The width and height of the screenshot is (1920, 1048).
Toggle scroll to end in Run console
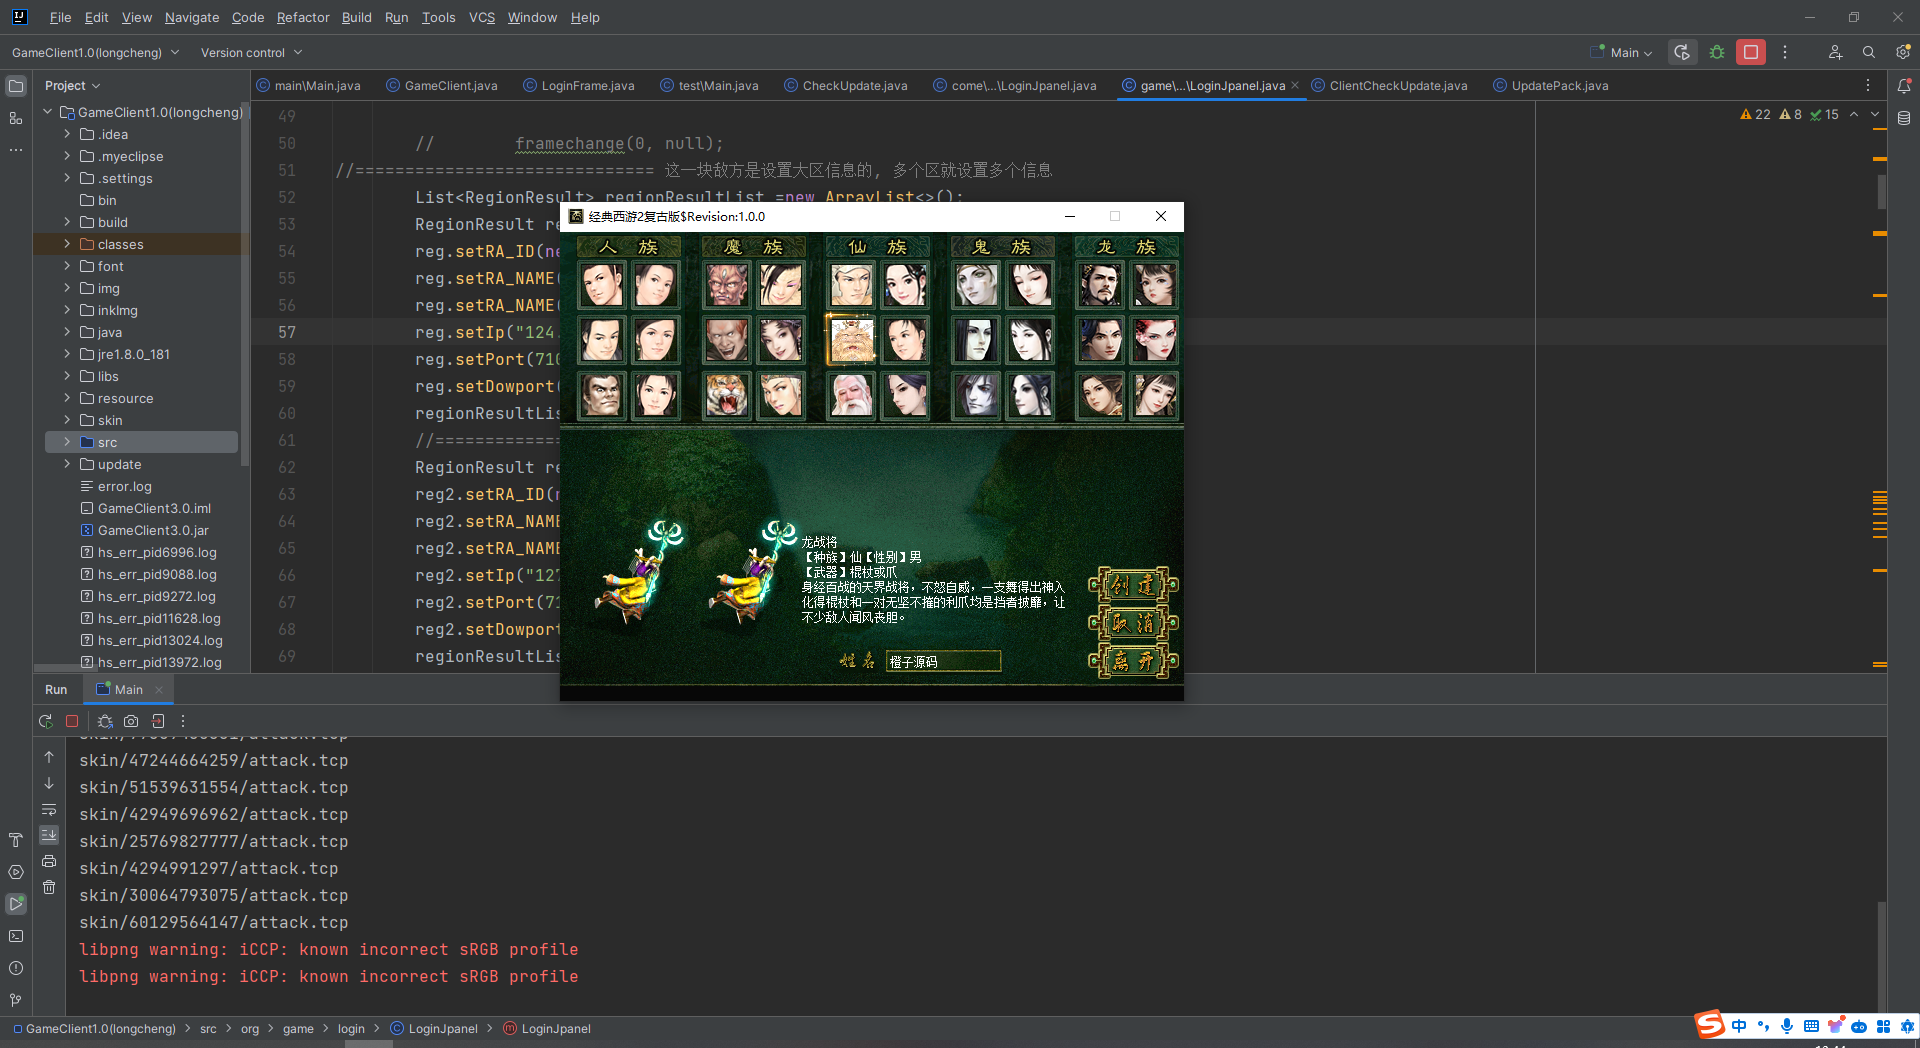[x=49, y=835]
